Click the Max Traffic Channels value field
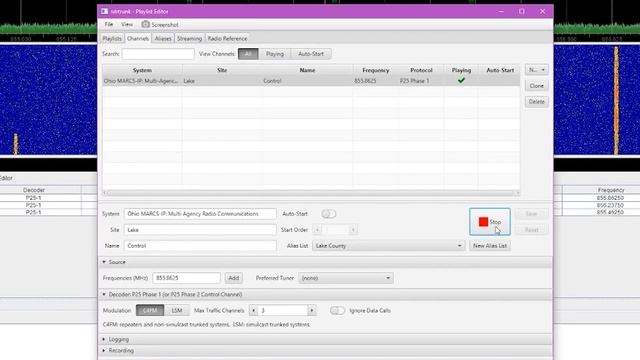Viewport: 640px width, 360px height. click(x=282, y=311)
